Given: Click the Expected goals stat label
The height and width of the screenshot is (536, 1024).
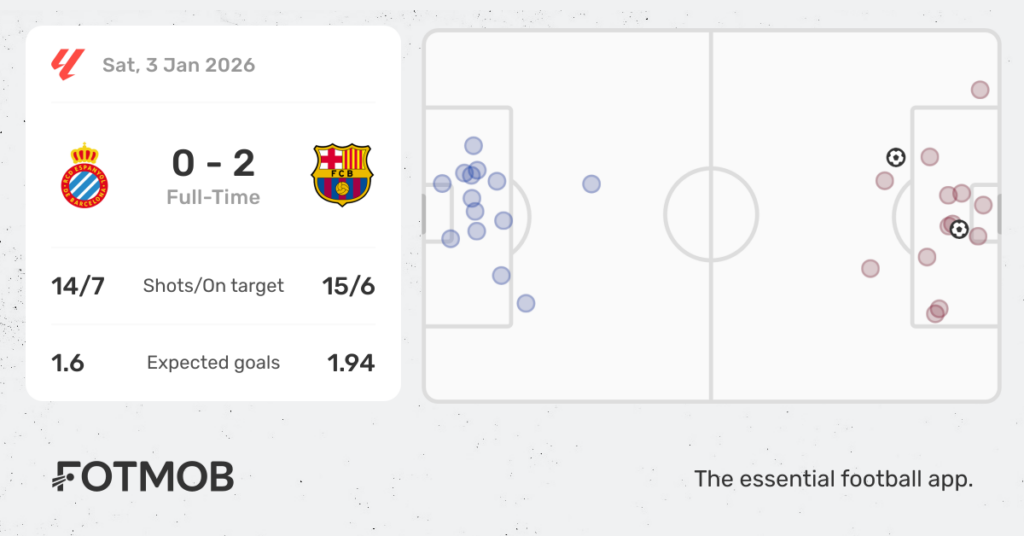Looking at the screenshot, I should 214,362.
